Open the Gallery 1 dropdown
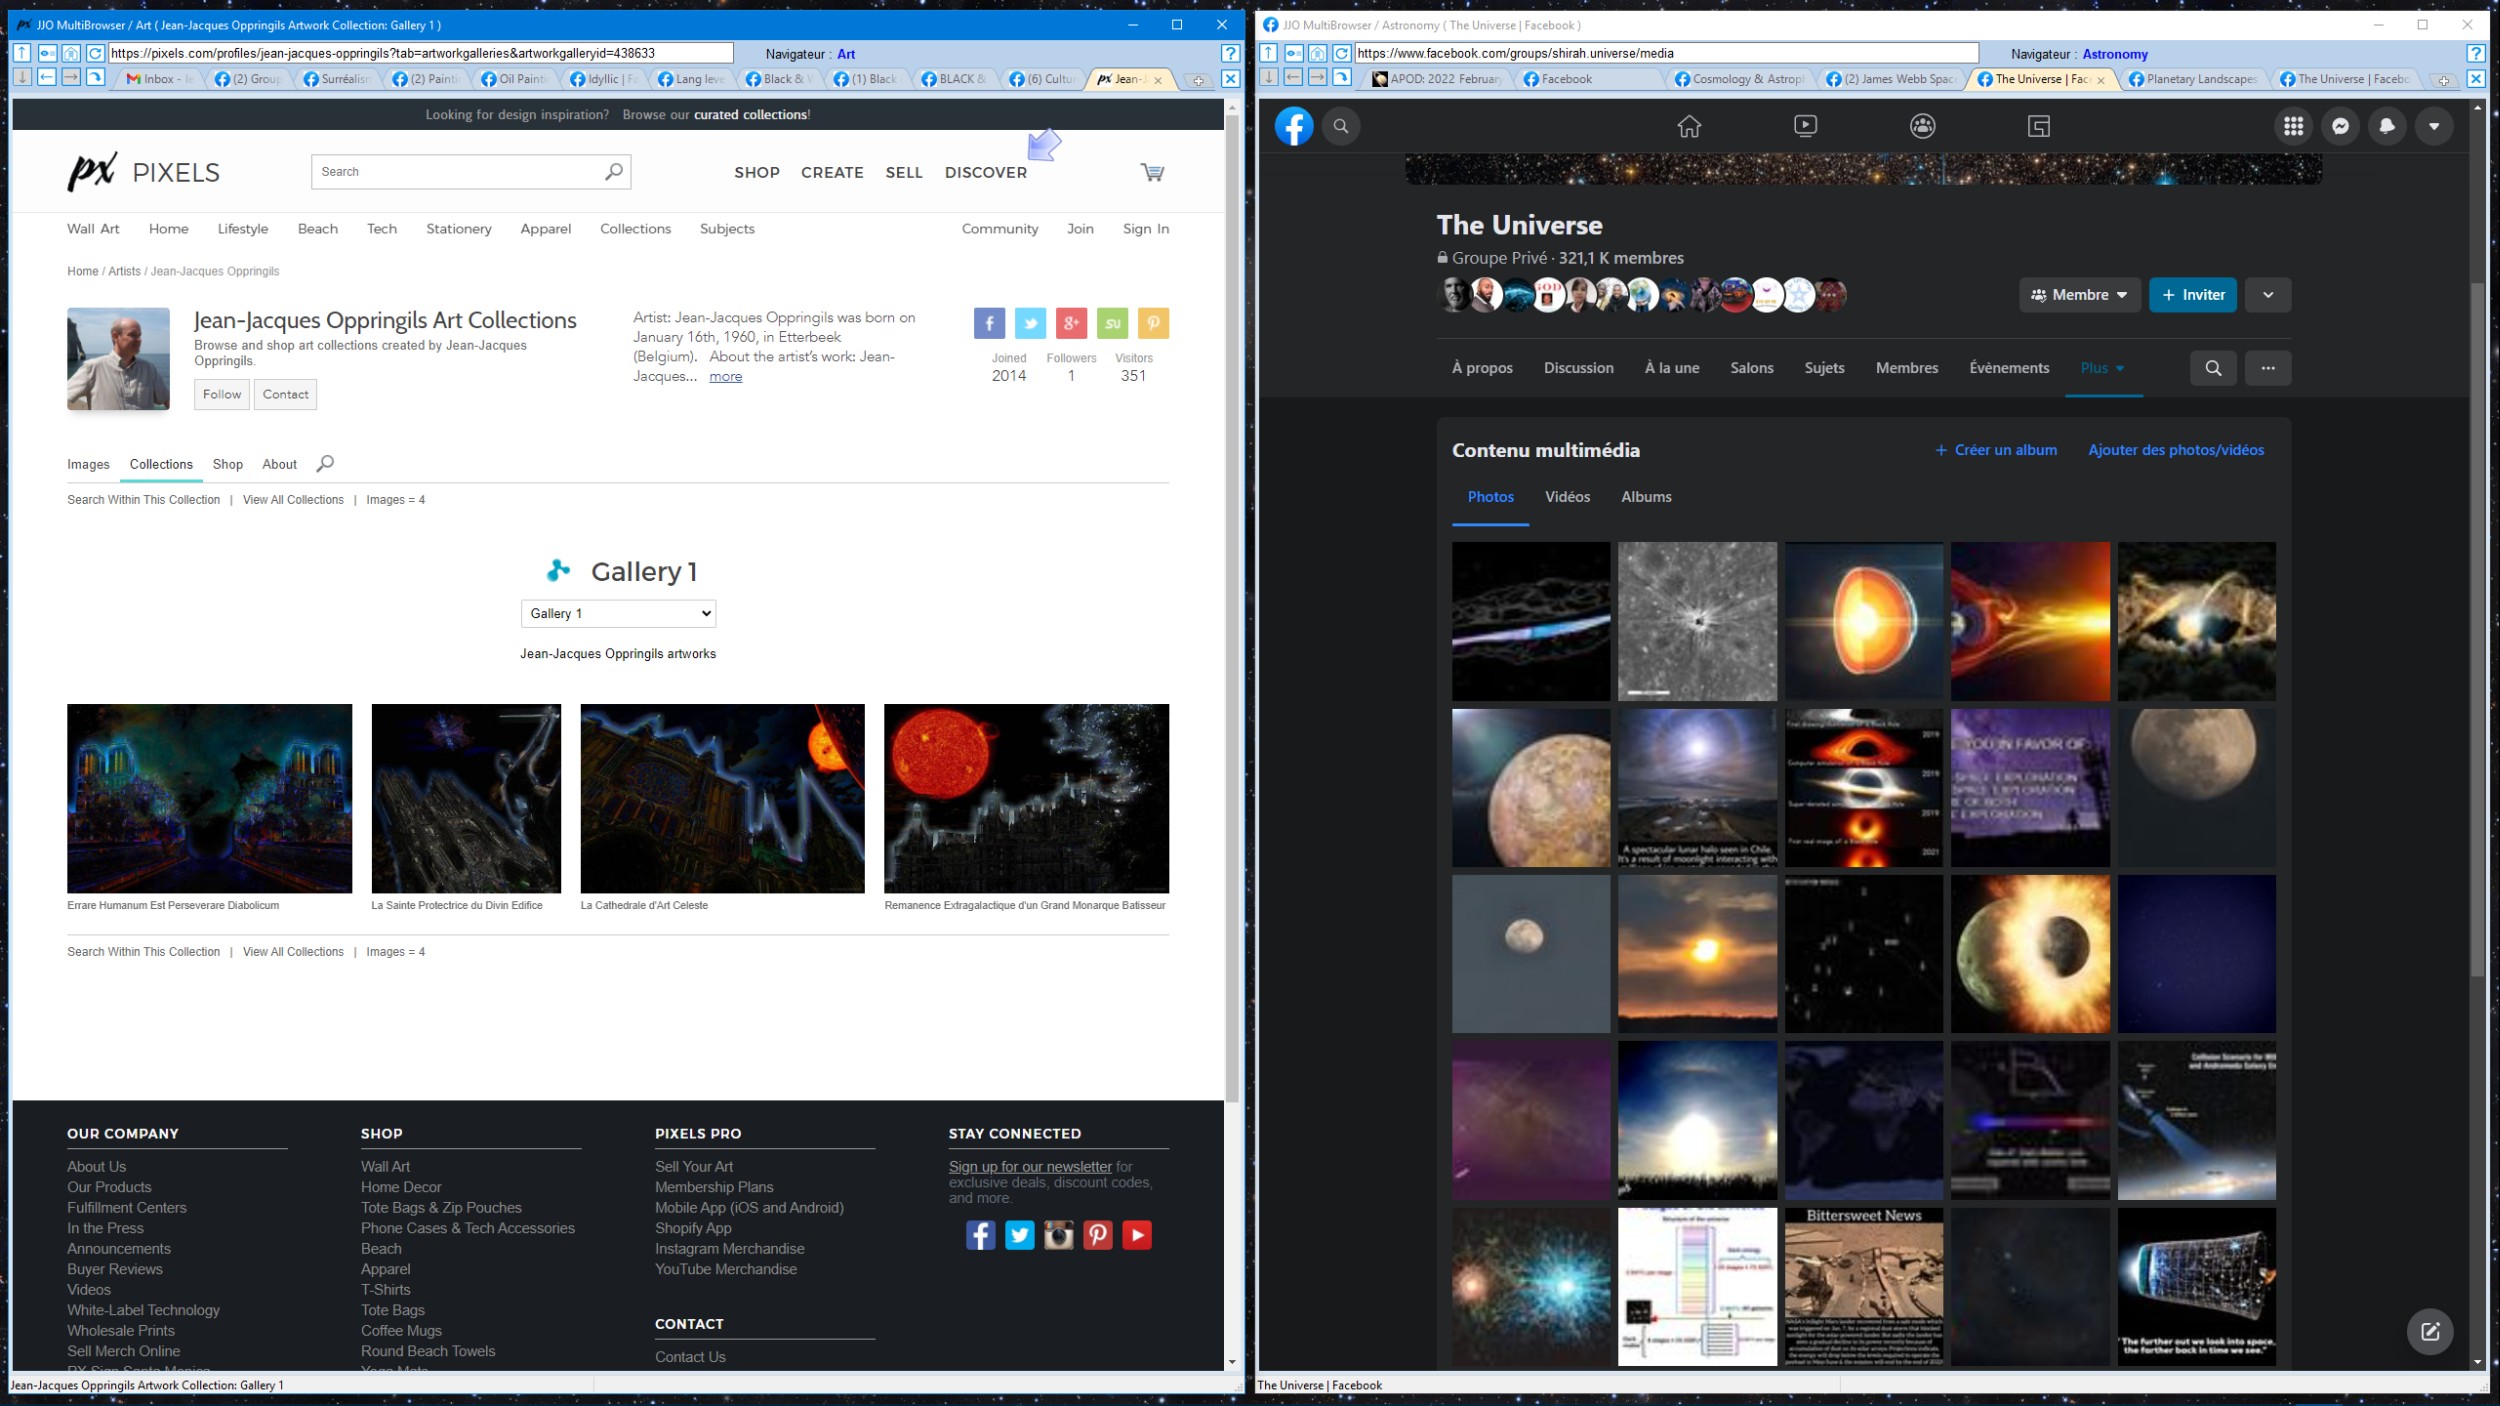The height and width of the screenshot is (1406, 2500). pyautogui.click(x=618, y=613)
